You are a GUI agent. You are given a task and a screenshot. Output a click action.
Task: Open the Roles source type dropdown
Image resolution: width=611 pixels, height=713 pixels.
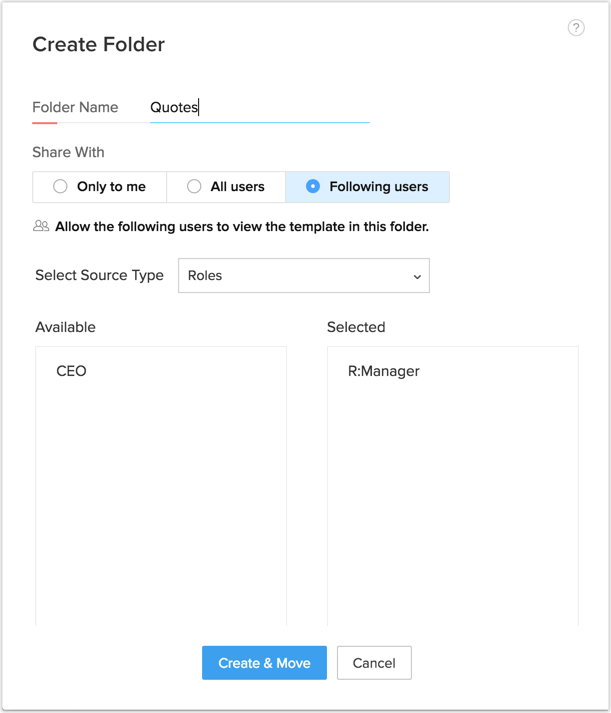(x=303, y=276)
